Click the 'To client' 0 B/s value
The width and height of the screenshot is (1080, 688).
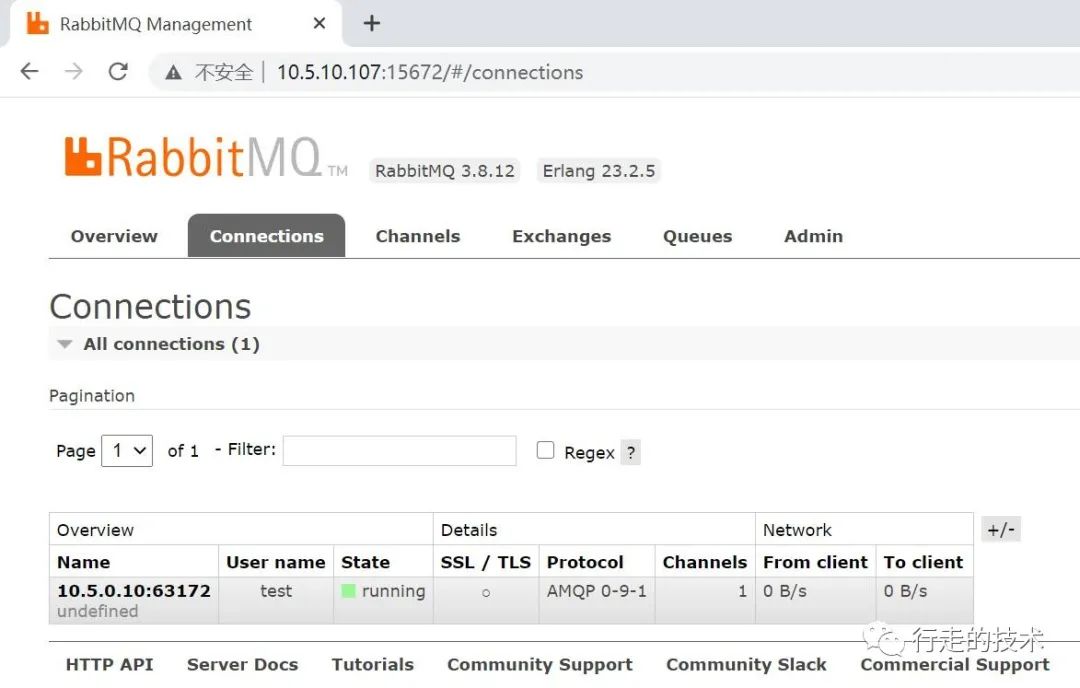tap(905, 591)
